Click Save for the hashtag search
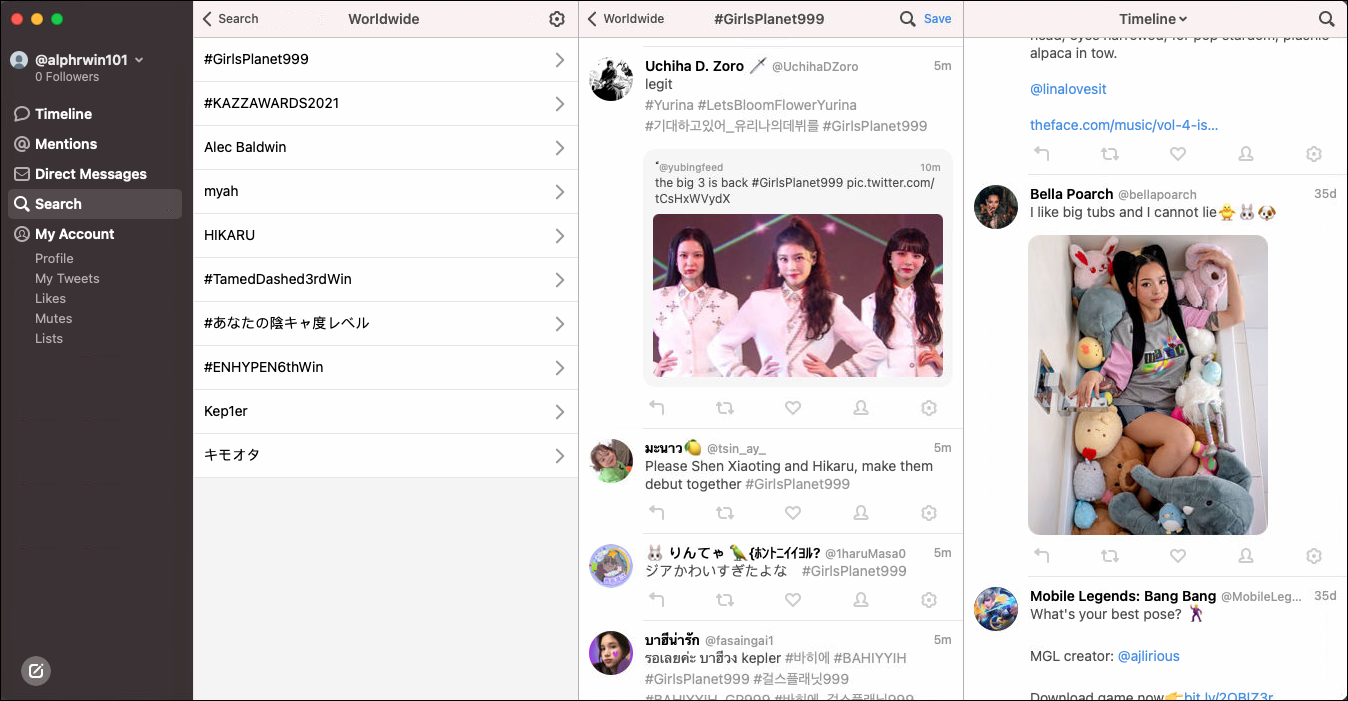 [937, 19]
